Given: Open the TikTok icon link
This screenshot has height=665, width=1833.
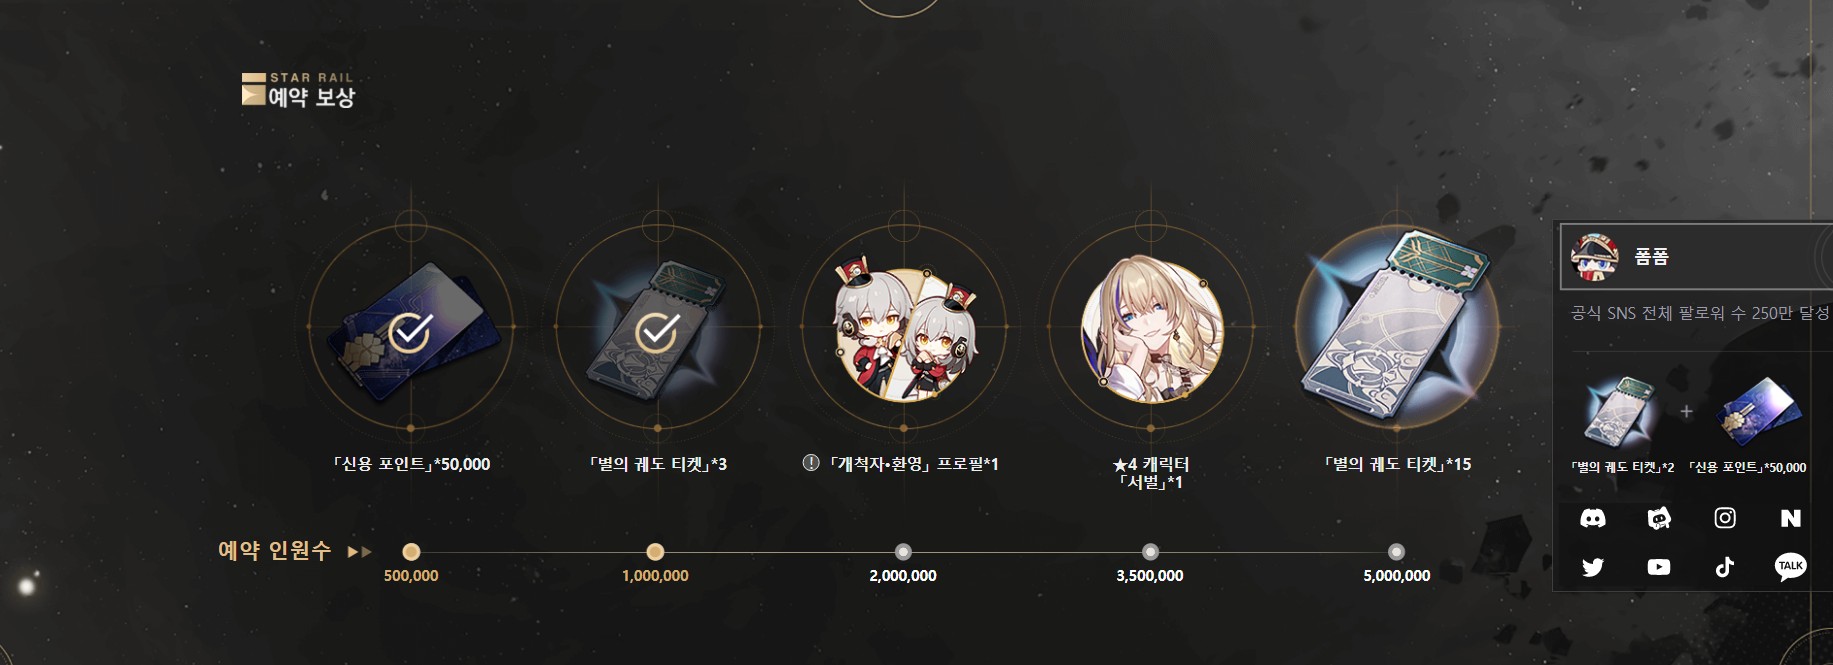Looking at the screenshot, I should 1725,567.
